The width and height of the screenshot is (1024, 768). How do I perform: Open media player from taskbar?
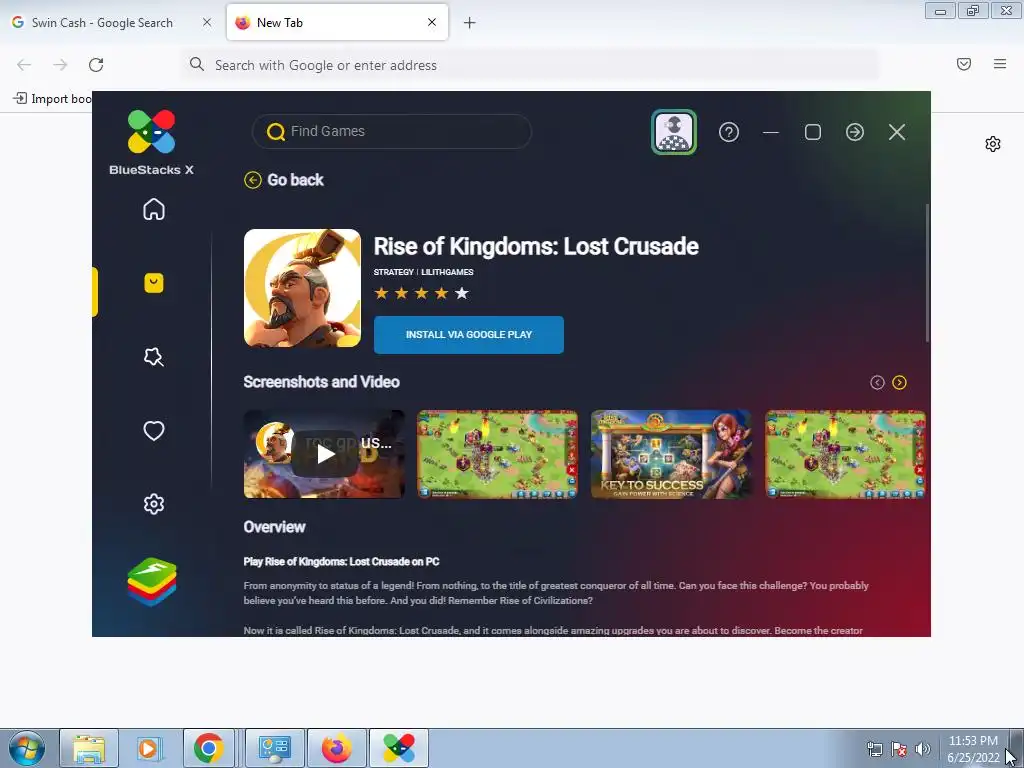coord(148,748)
